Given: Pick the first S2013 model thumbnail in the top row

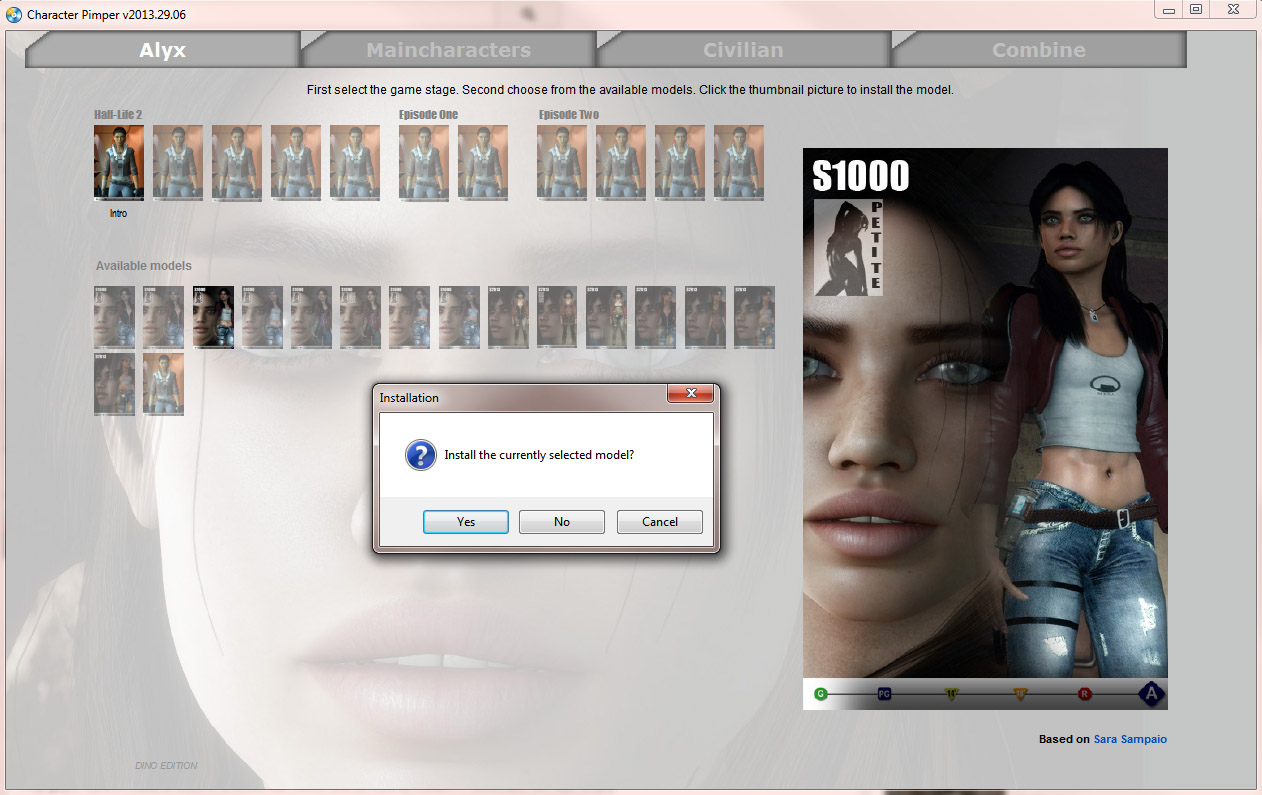Looking at the screenshot, I should [x=508, y=317].
